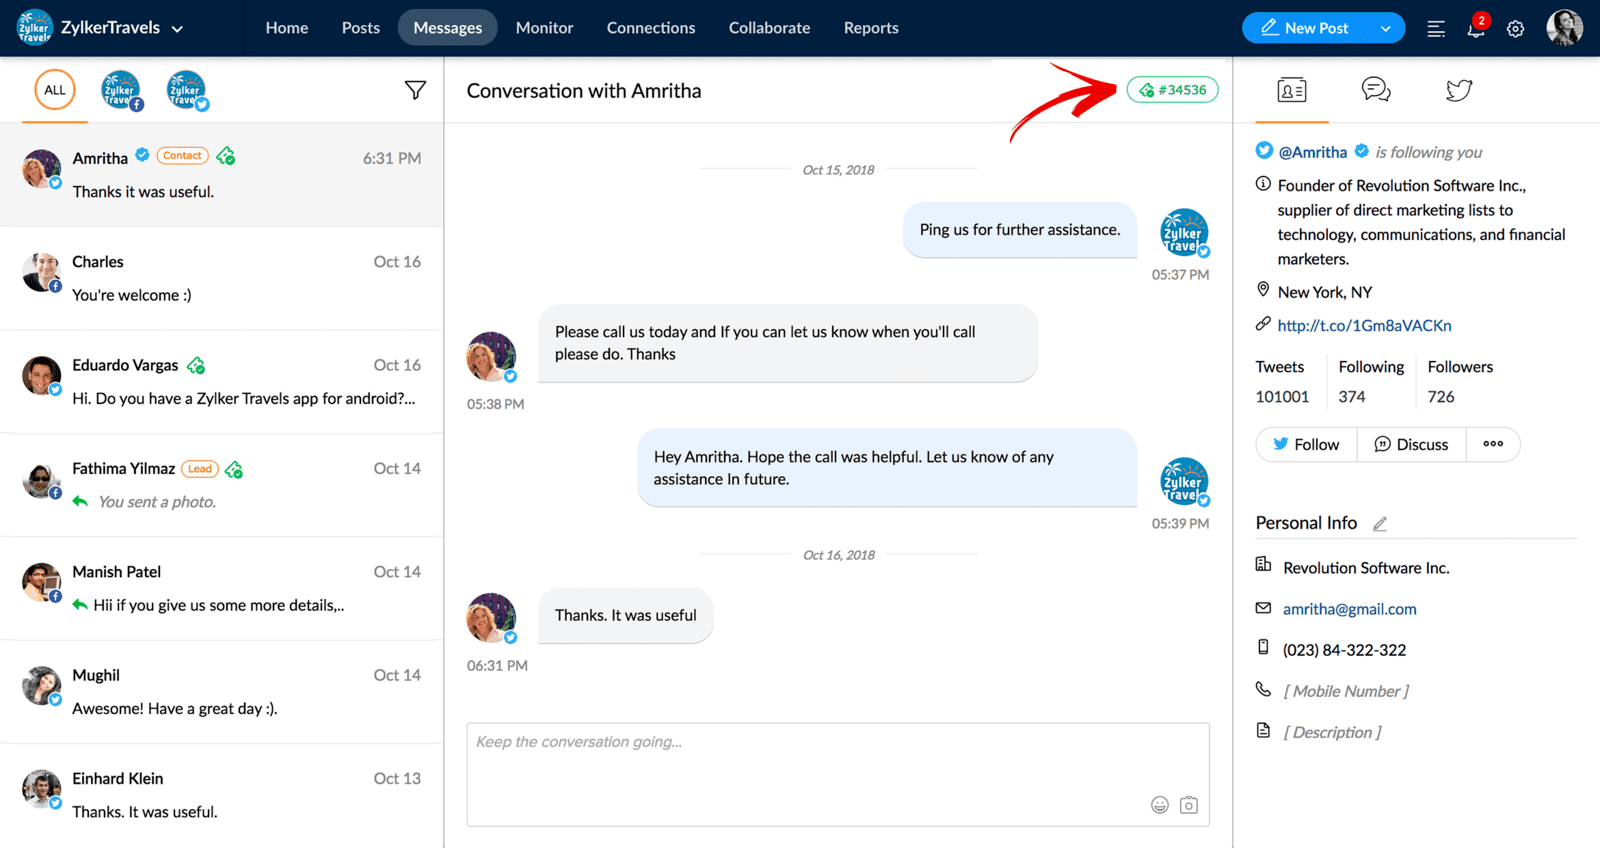This screenshot has width=1600, height=848.
Task: Open the lines menu icon beside New Post
Action: click(1436, 29)
